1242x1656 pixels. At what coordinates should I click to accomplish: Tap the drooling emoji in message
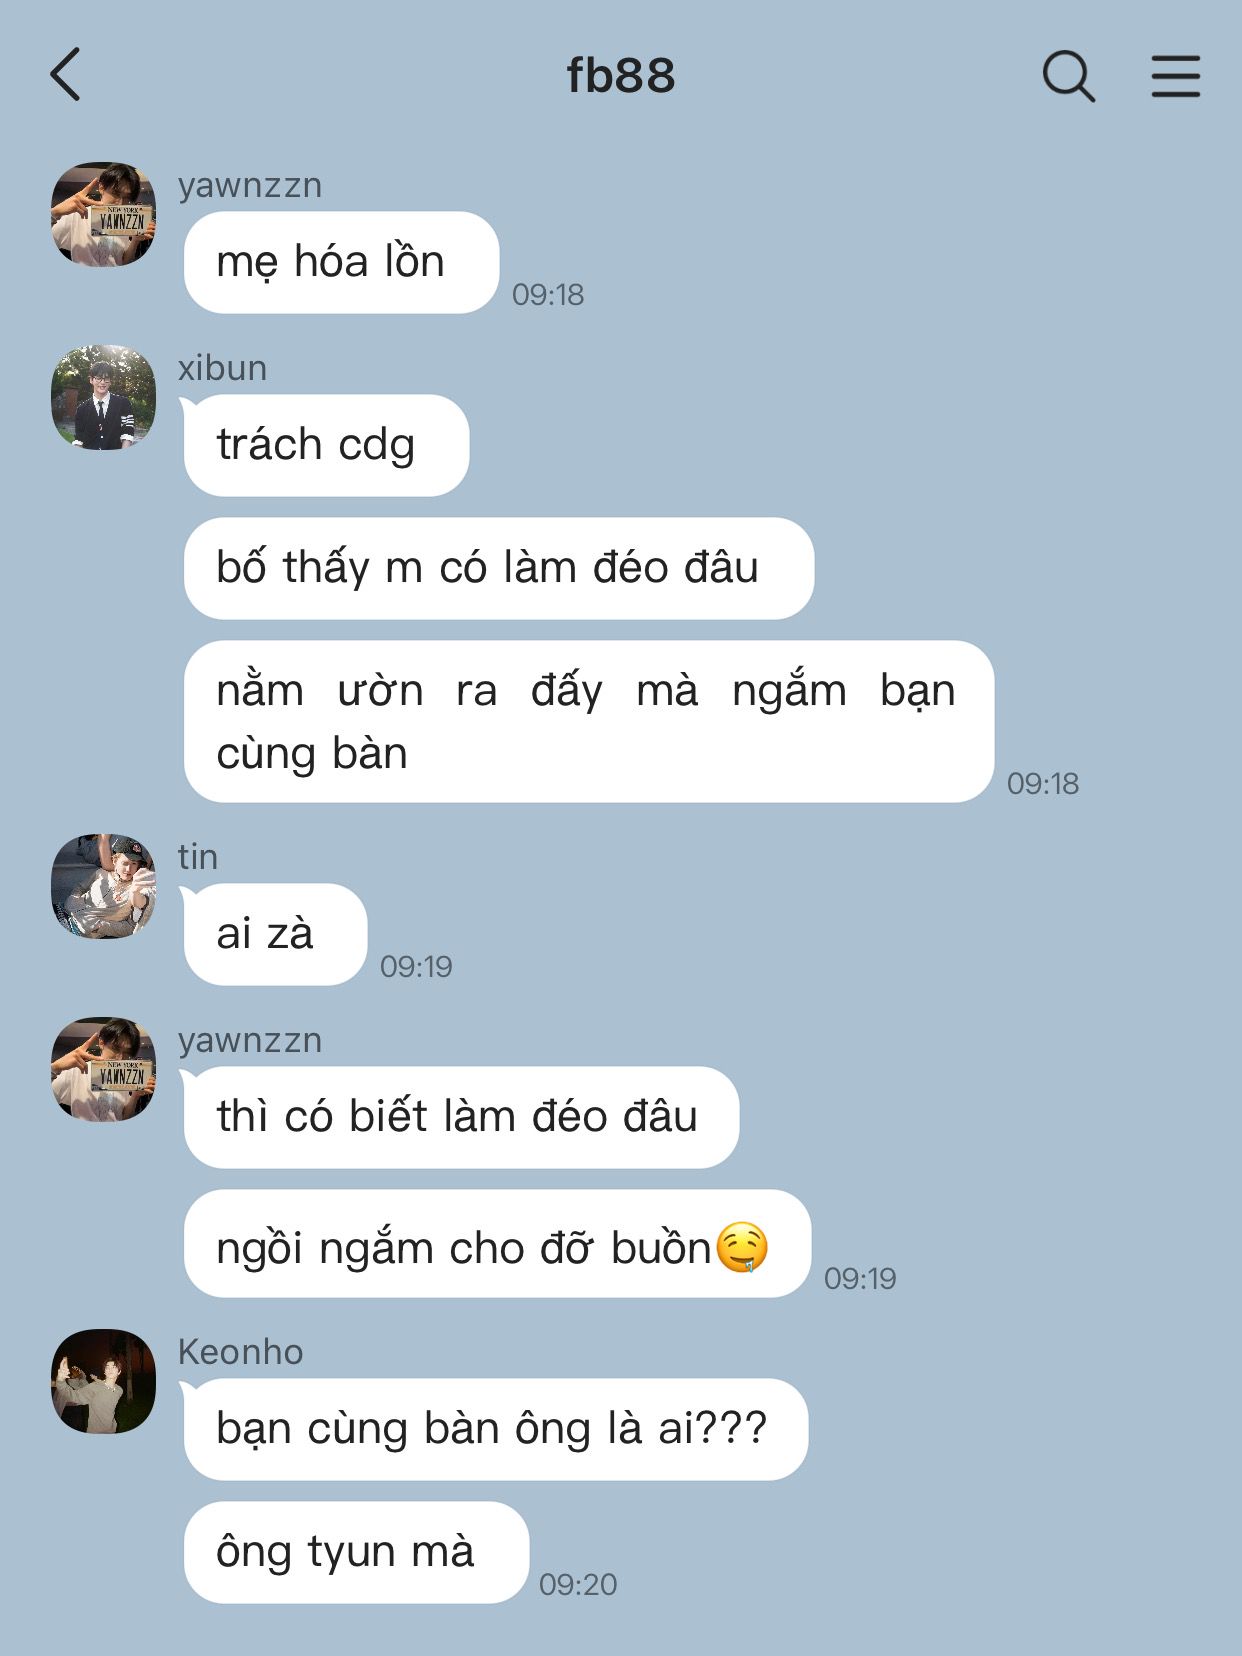[742, 1247]
